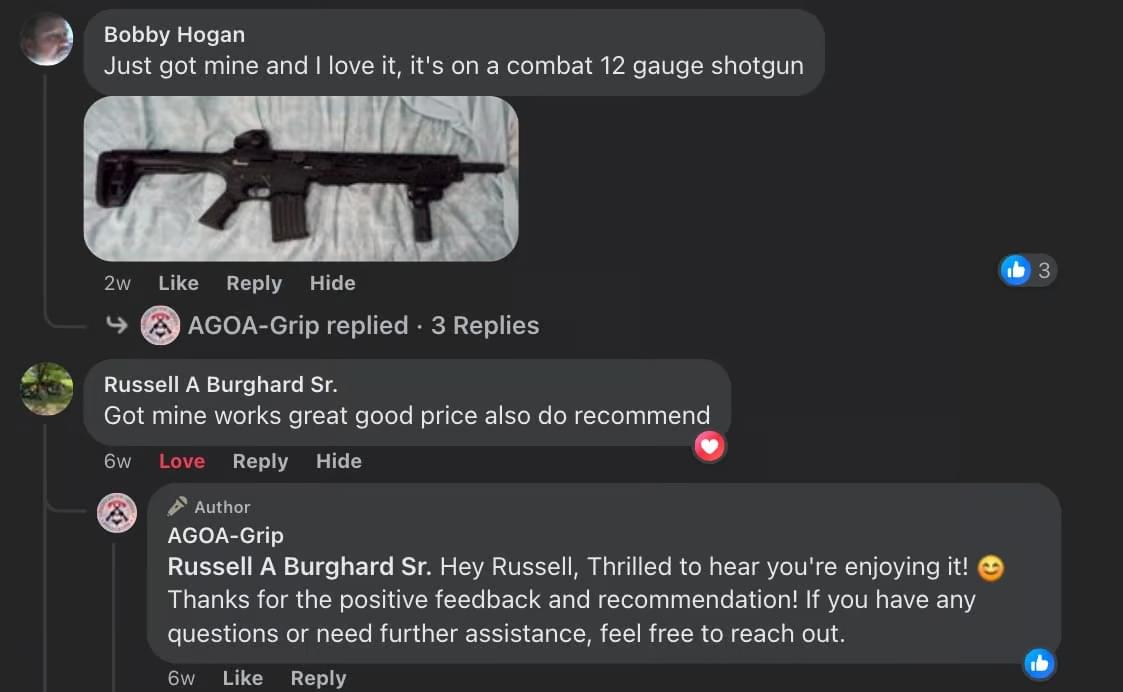Reply to AGOA-Grip's author comment
This screenshot has height=692, width=1123.
319,678
